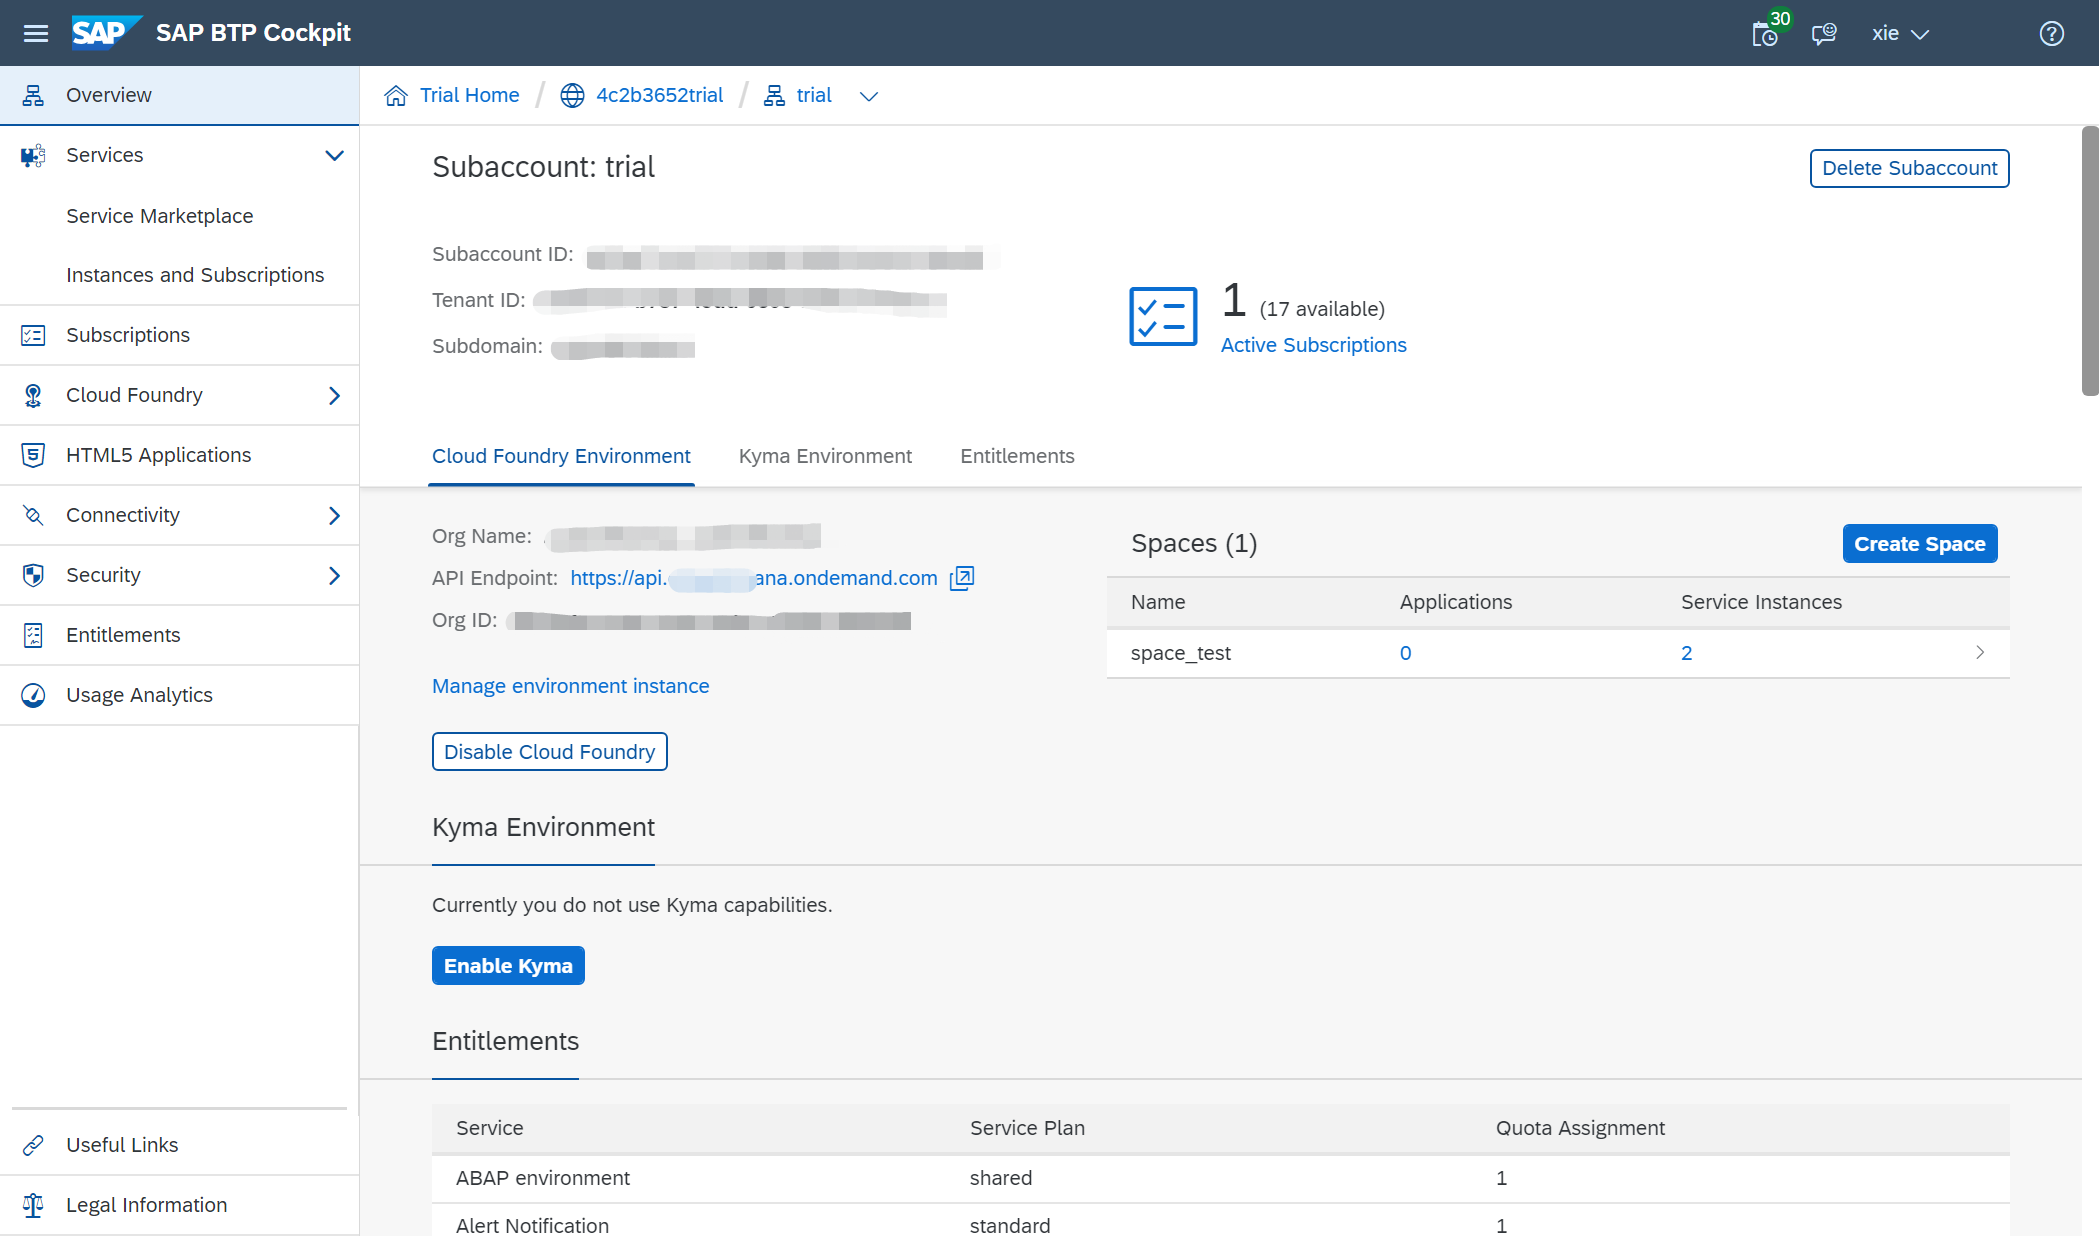The height and width of the screenshot is (1236, 2099).
Task: Click the Active Subscriptions checklist icon
Action: (x=1163, y=316)
